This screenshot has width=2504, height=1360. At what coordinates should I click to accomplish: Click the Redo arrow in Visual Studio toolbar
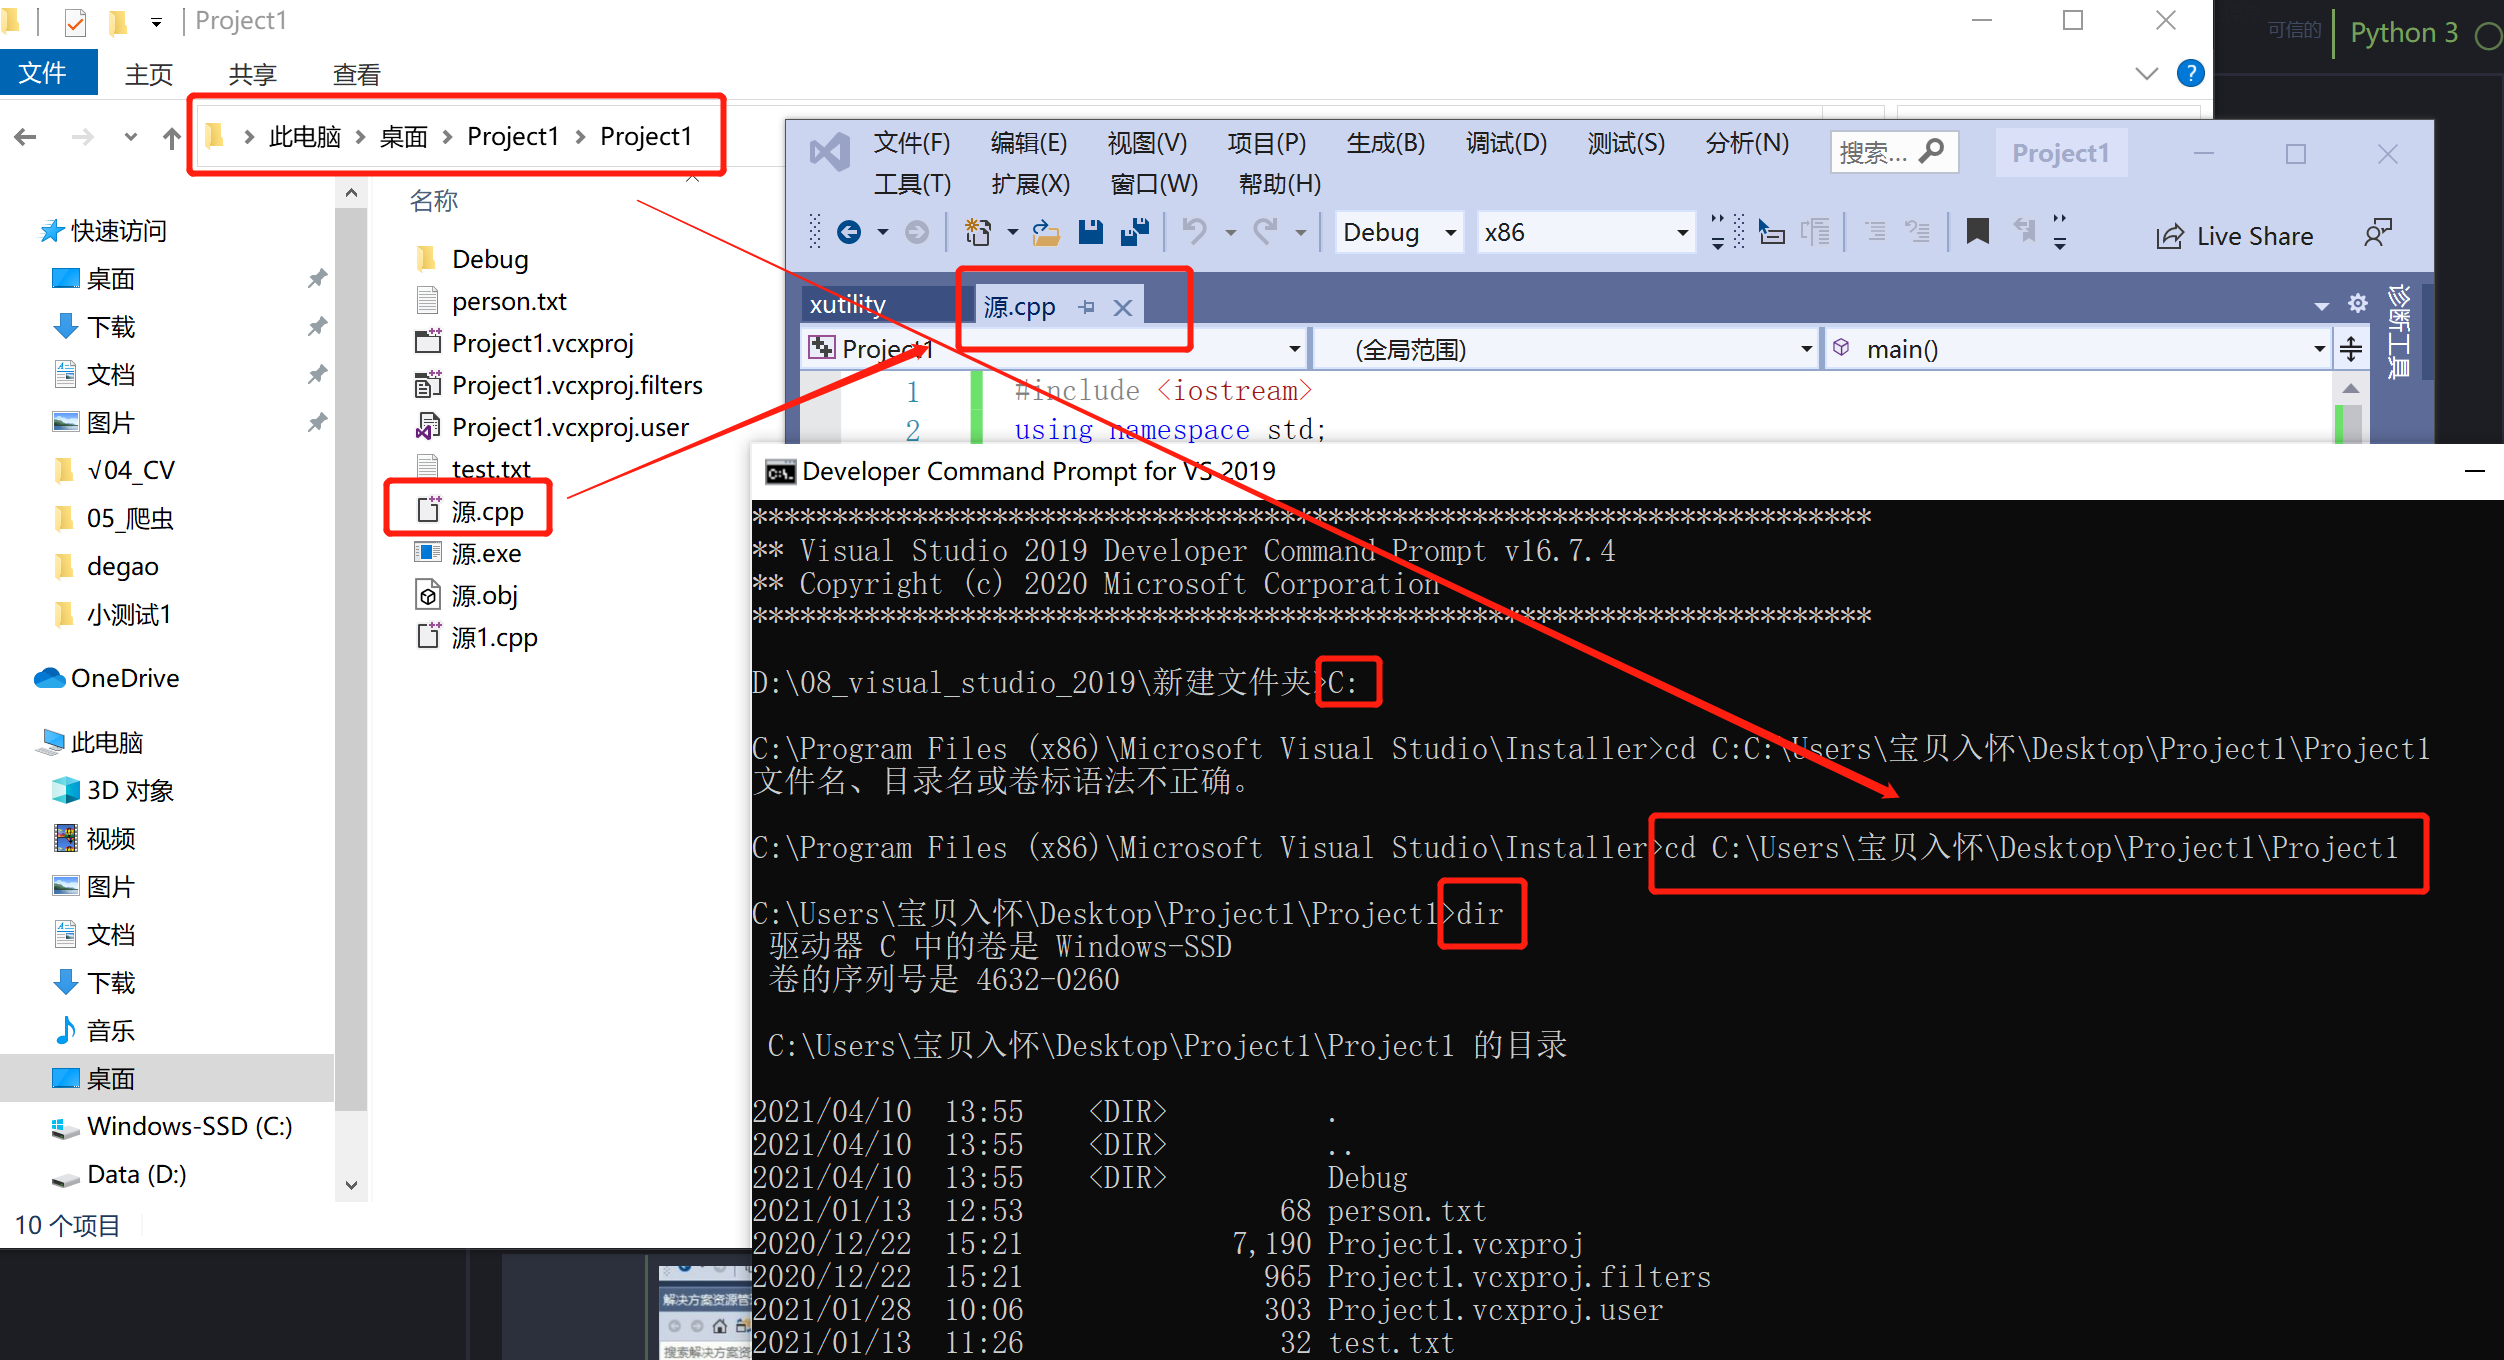(x=1265, y=233)
